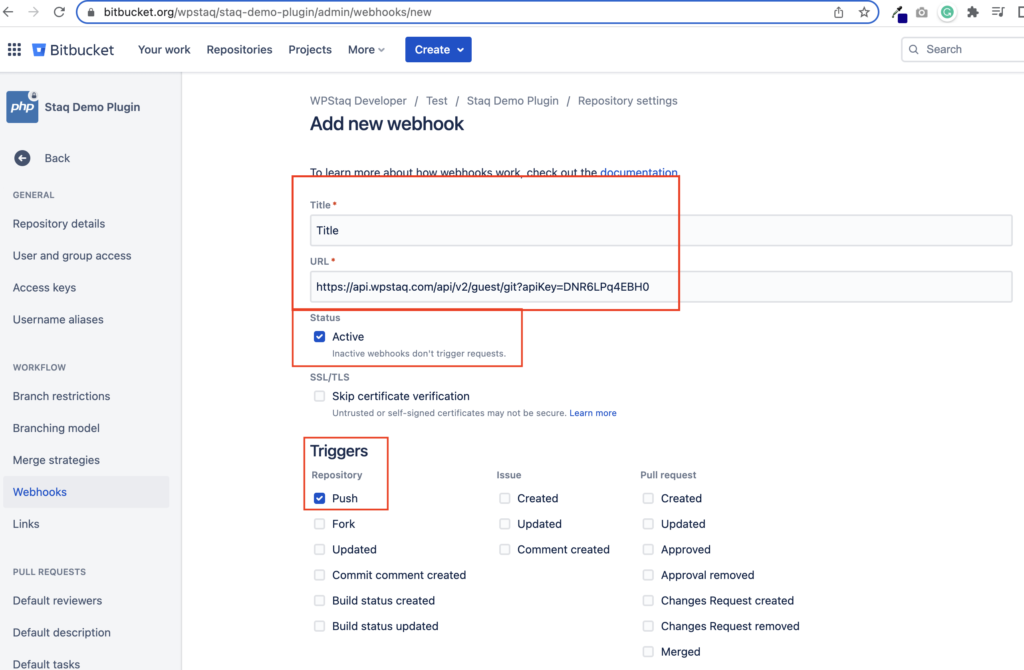Image resolution: width=1024 pixels, height=670 pixels.
Task: Open WPStaq Developer breadcrumb
Action: click(358, 101)
